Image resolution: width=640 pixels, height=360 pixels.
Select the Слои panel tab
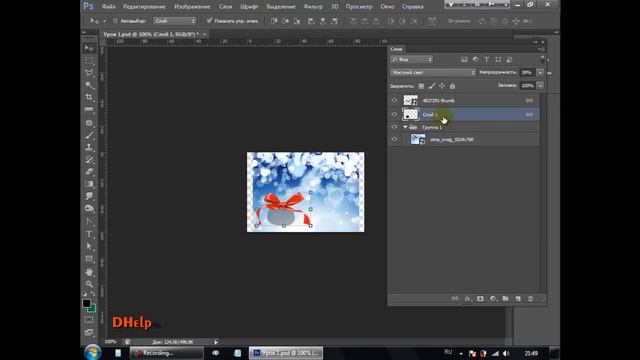click(x=396, y=49)
